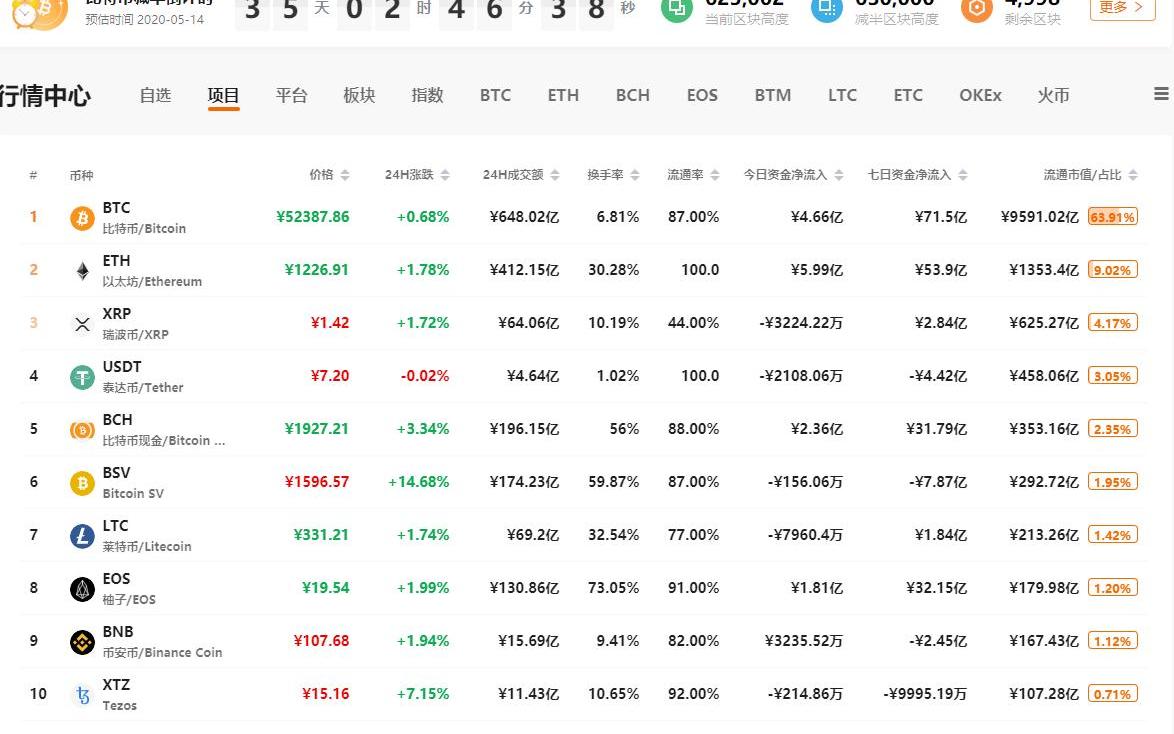Sort by the 今日资金净流入 column arrows
The height and width of the screenshot is (734, 1174).
coord(839,175)
